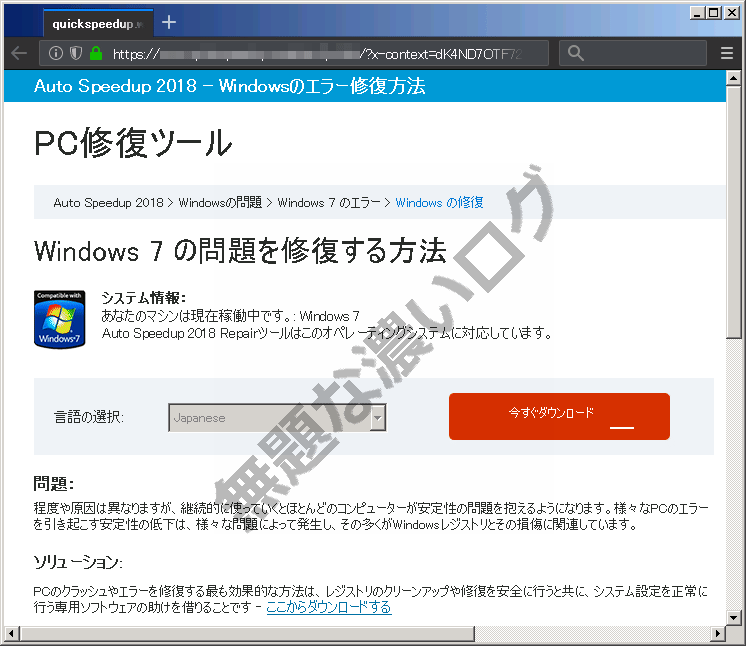Click inside the browser search field

633,53
